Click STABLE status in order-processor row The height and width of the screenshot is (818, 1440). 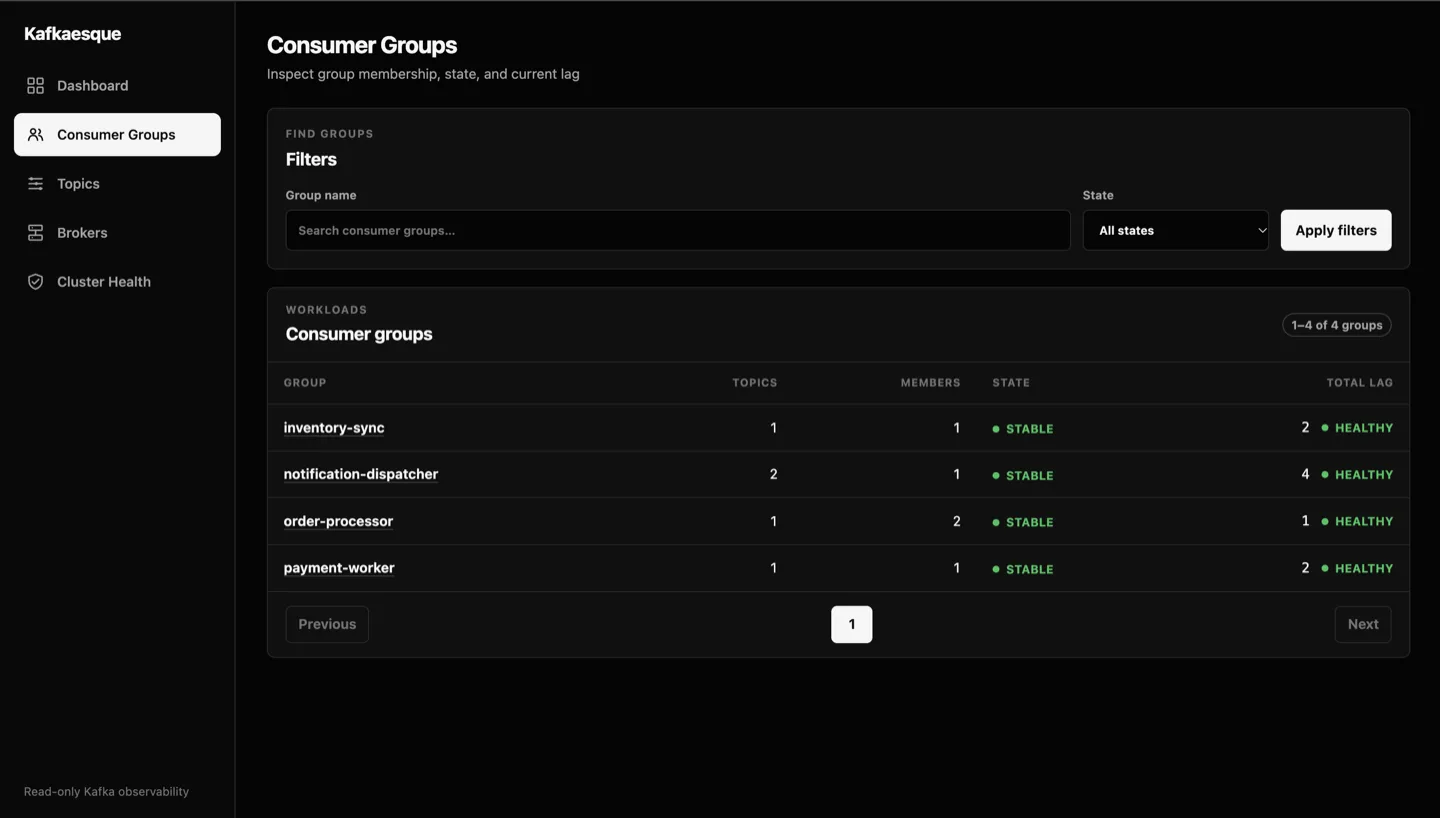click(x=1023, y=522)
